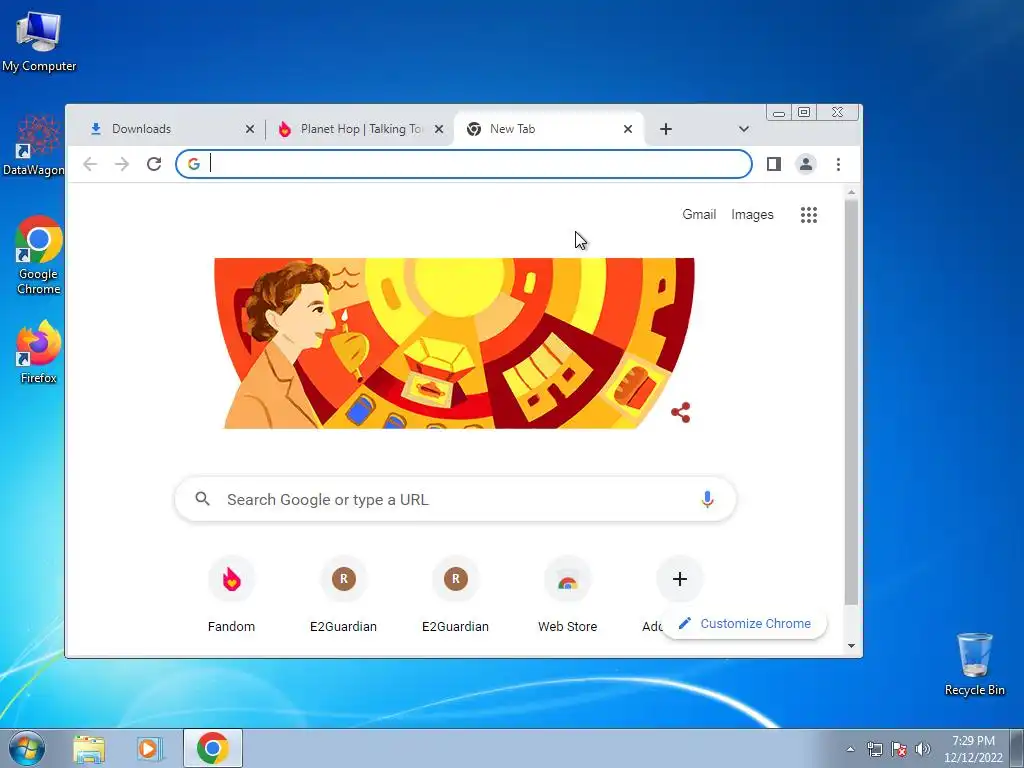Focus the address bar

click(x=464, y=164)
